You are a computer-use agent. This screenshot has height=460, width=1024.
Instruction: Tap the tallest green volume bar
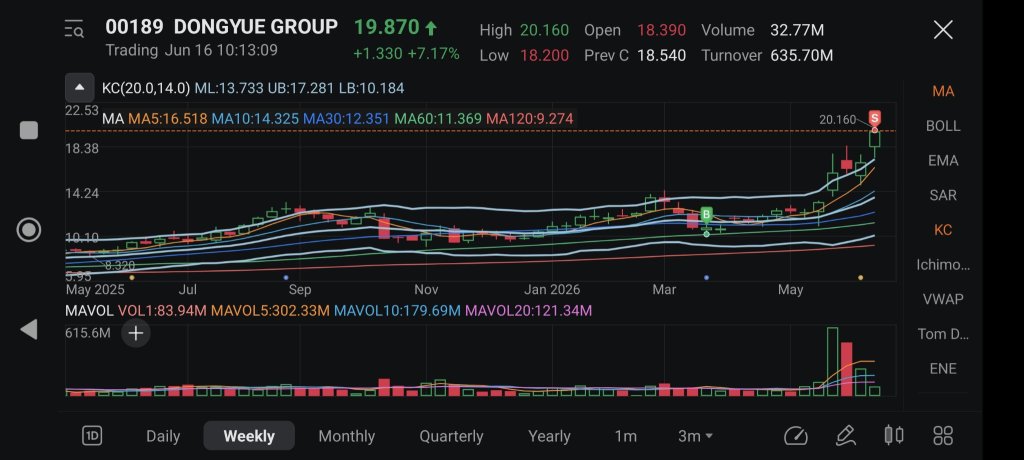coord(832,361)
